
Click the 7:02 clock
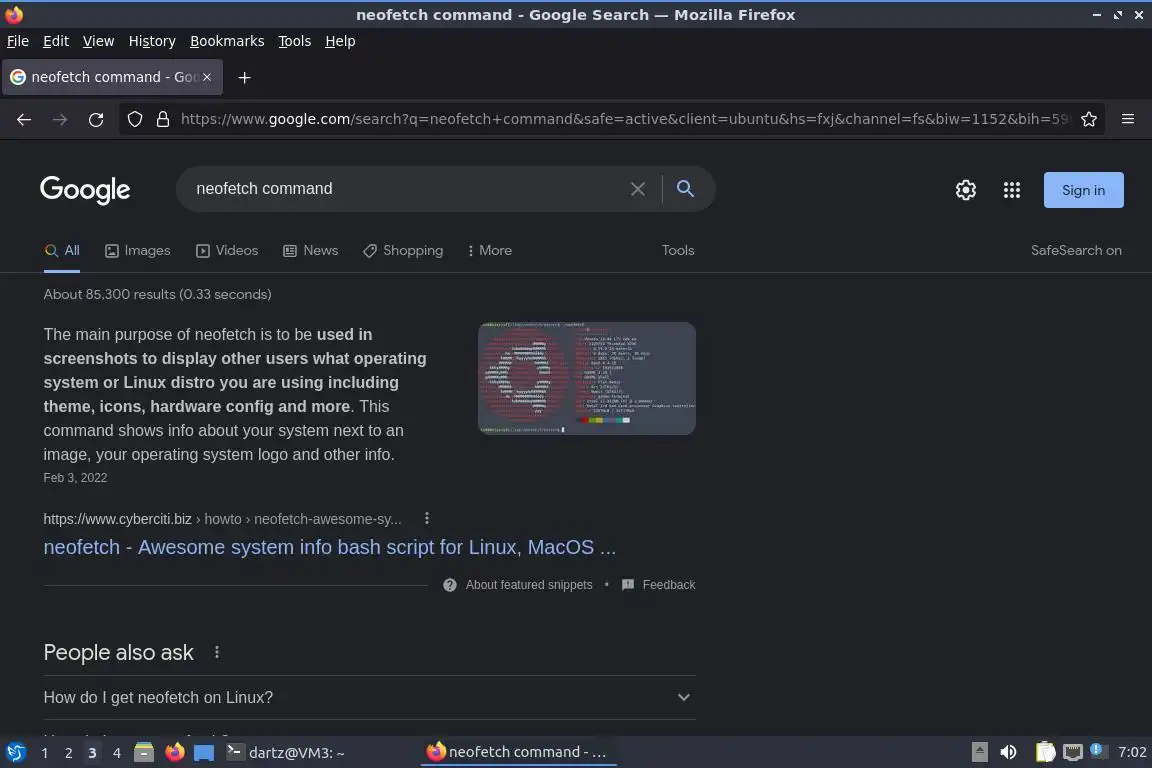point(1131,752)
